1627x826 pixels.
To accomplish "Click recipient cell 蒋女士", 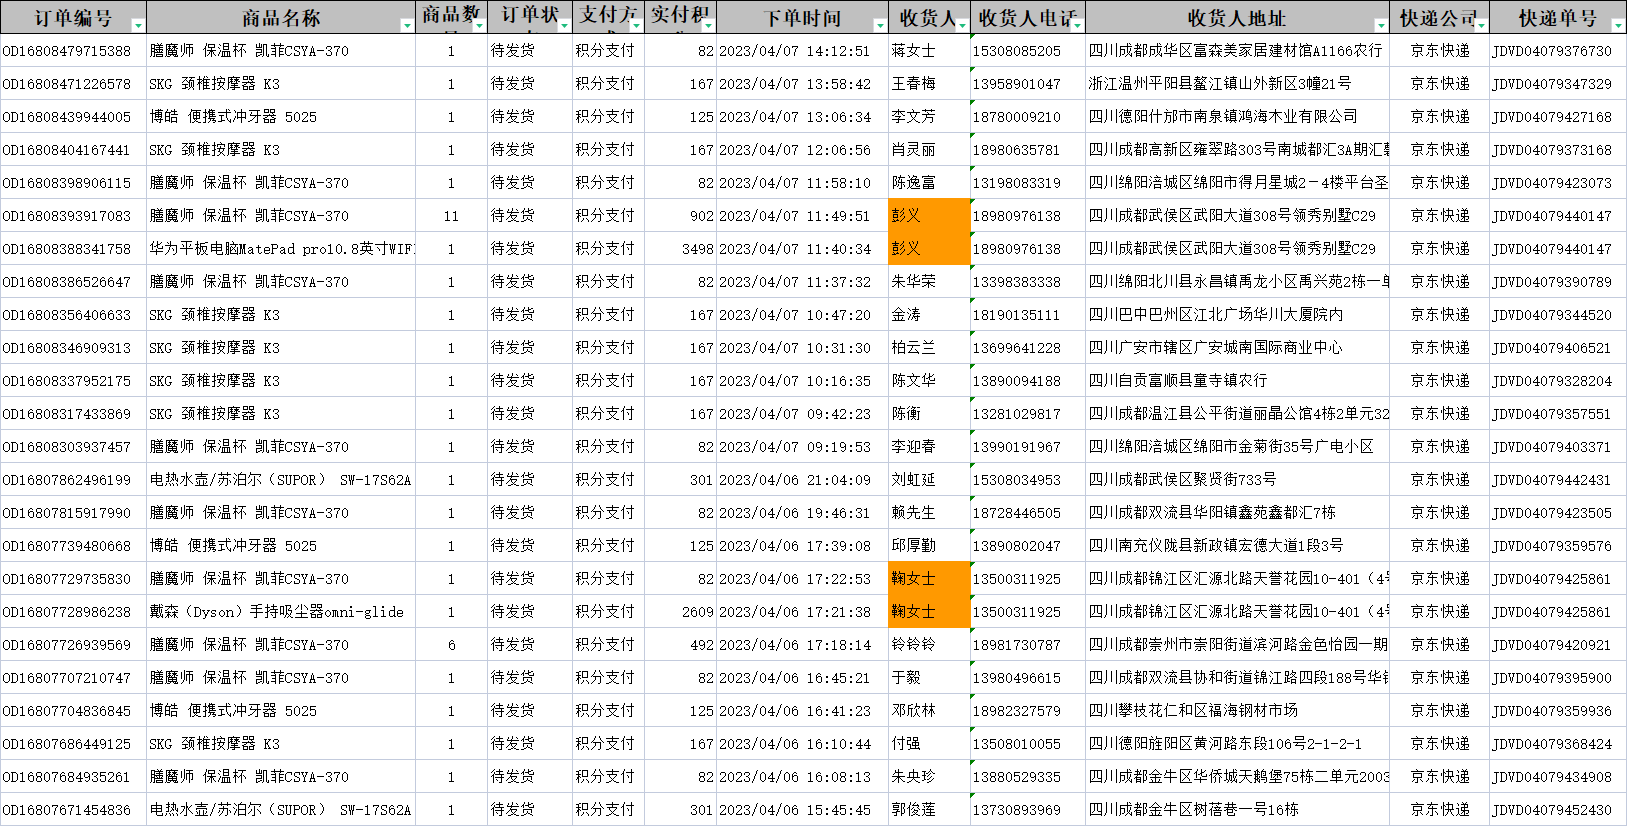I will pos(929,50).
